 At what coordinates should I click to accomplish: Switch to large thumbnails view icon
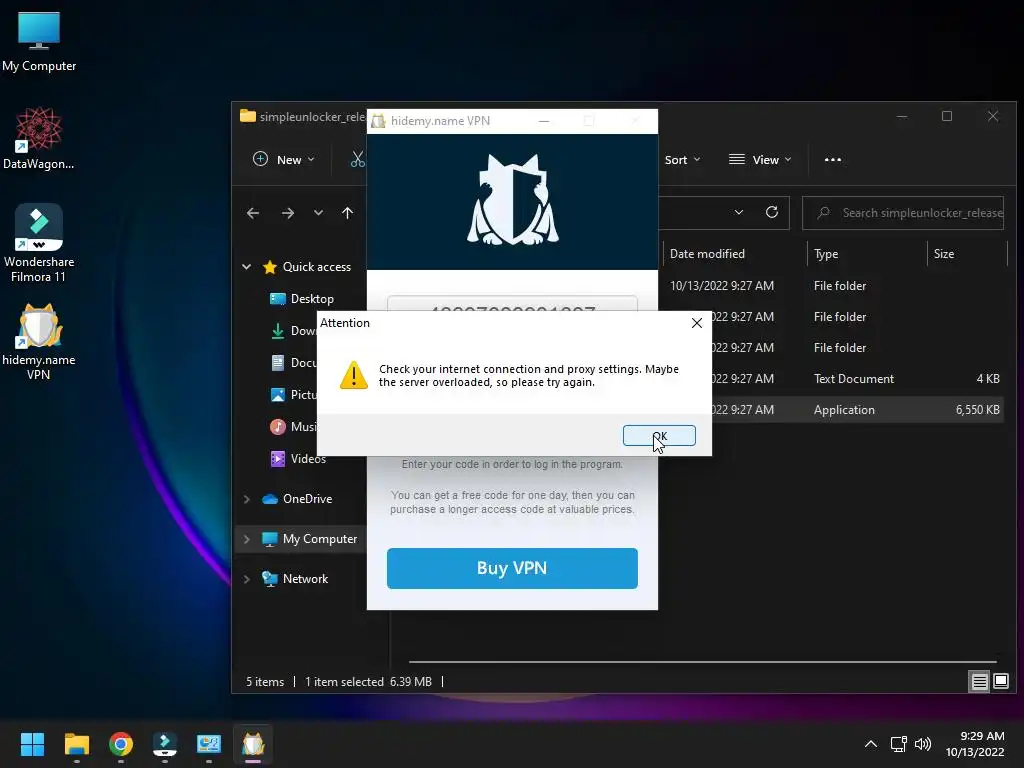coord(1001,682)
